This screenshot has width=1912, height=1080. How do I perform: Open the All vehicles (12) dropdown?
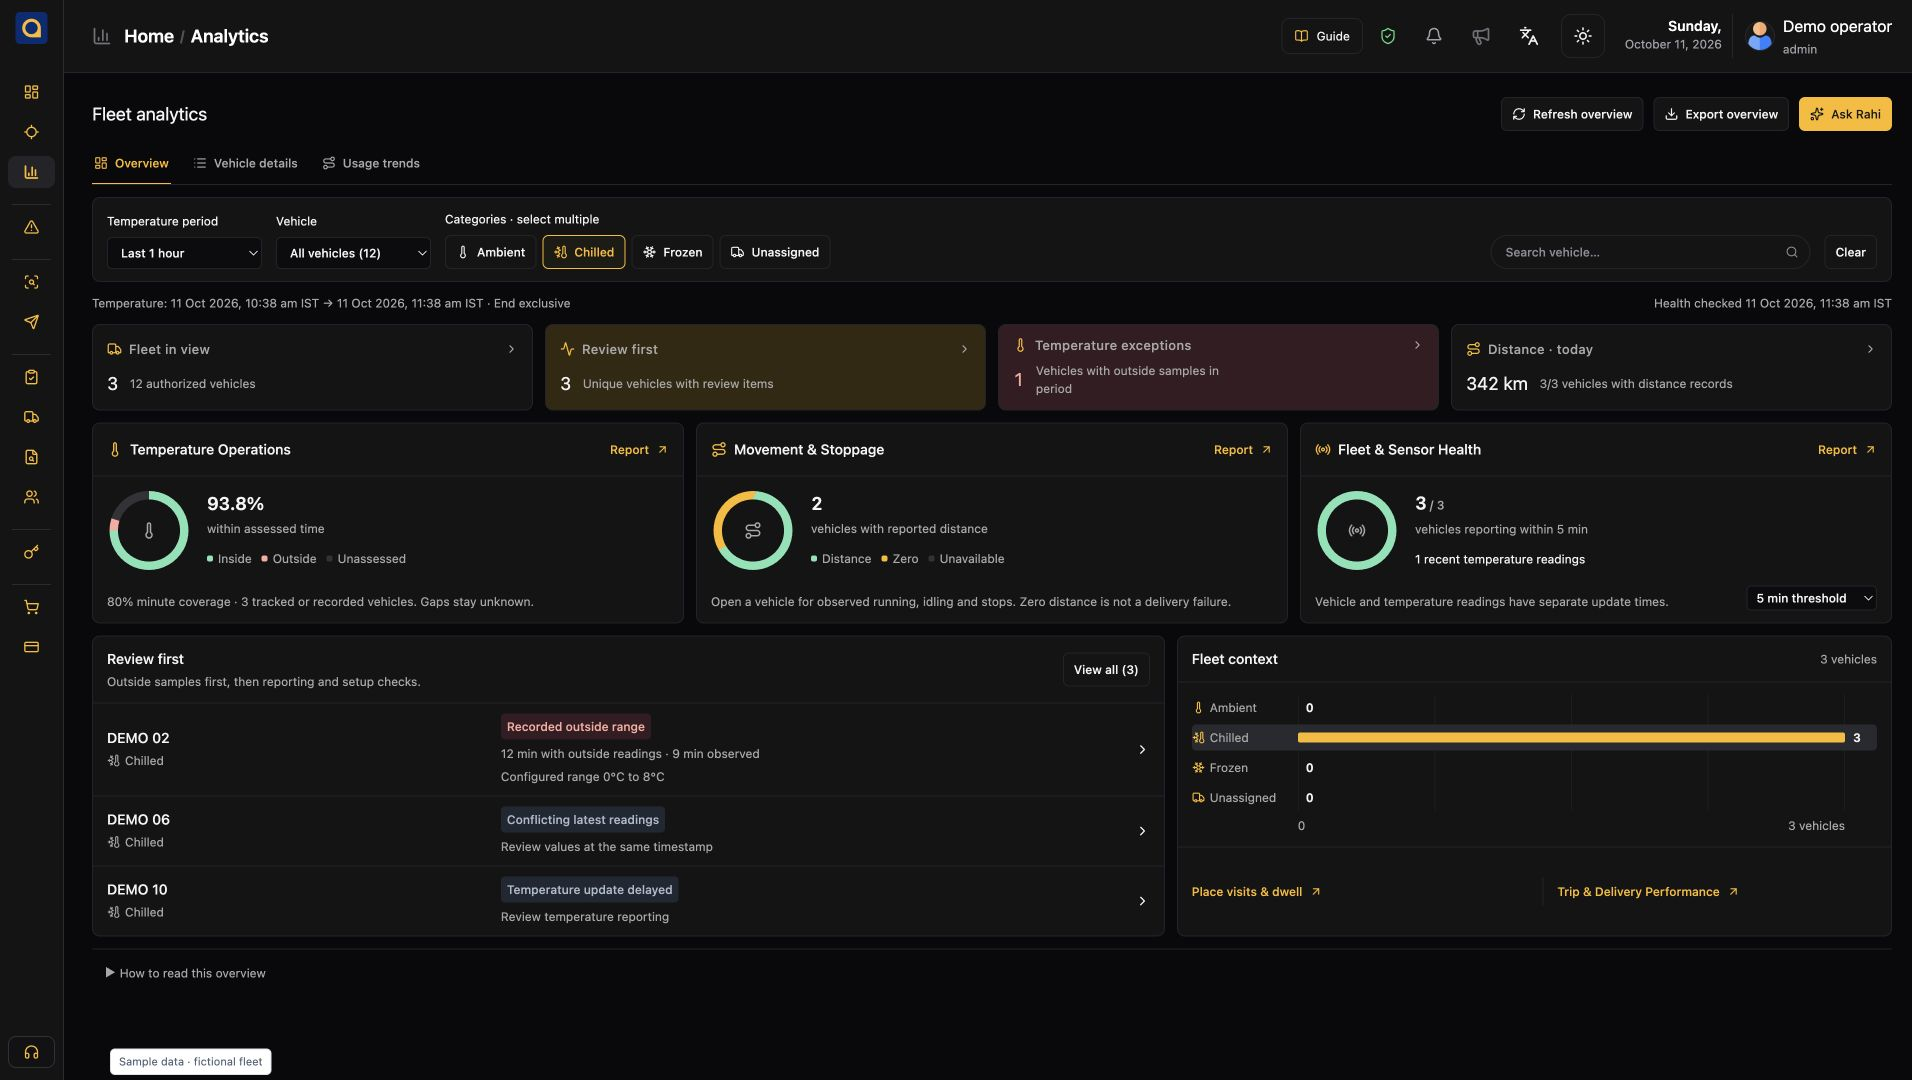click(353, 253)
